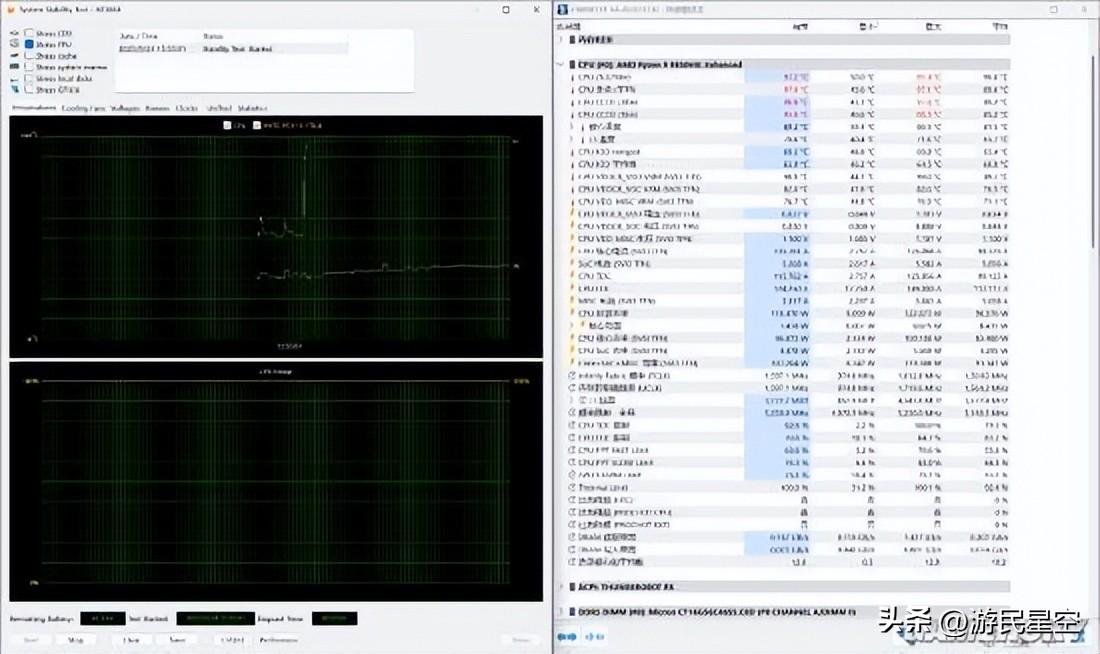Click the GPU icon beside Stress GPU(s)
The height and width of the screenshot is (654, 1100).
click(x=14, y=89)
